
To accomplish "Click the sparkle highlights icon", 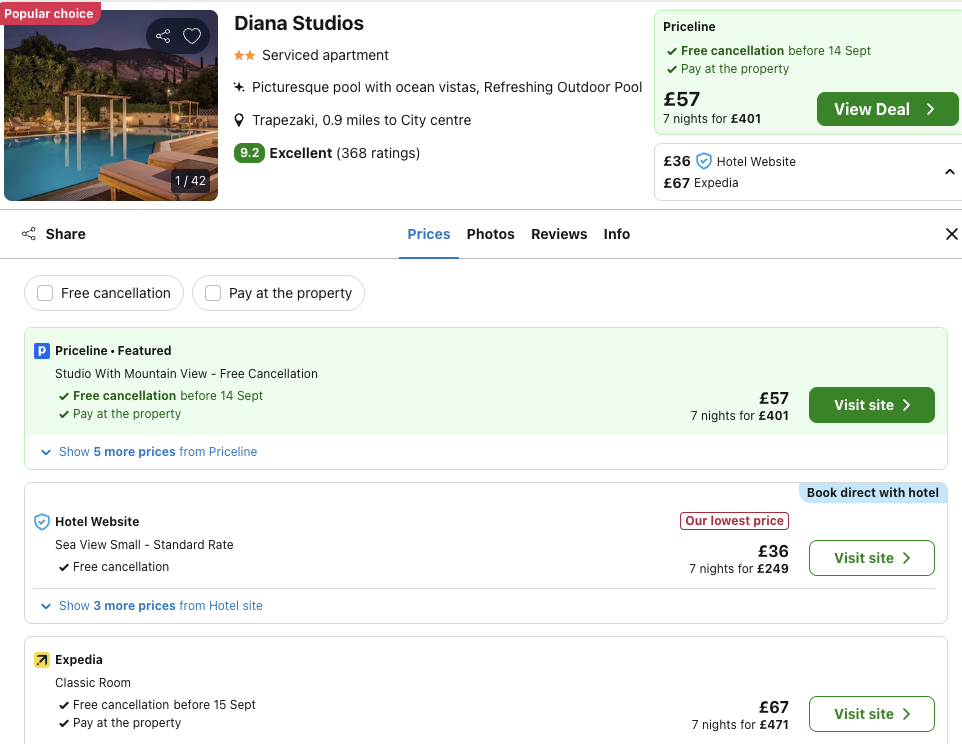I will click(x=239, y=87).
